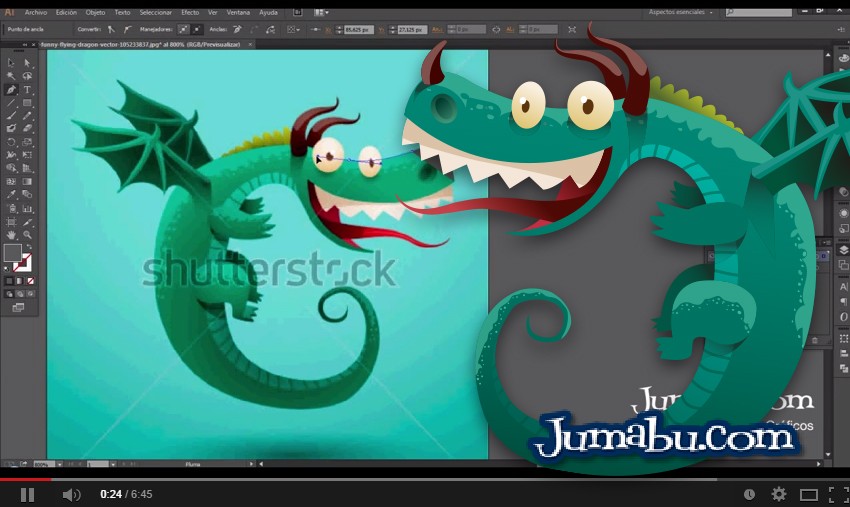
Task: Enable hide handles for multiple anchors
Action: coord(197,29)
